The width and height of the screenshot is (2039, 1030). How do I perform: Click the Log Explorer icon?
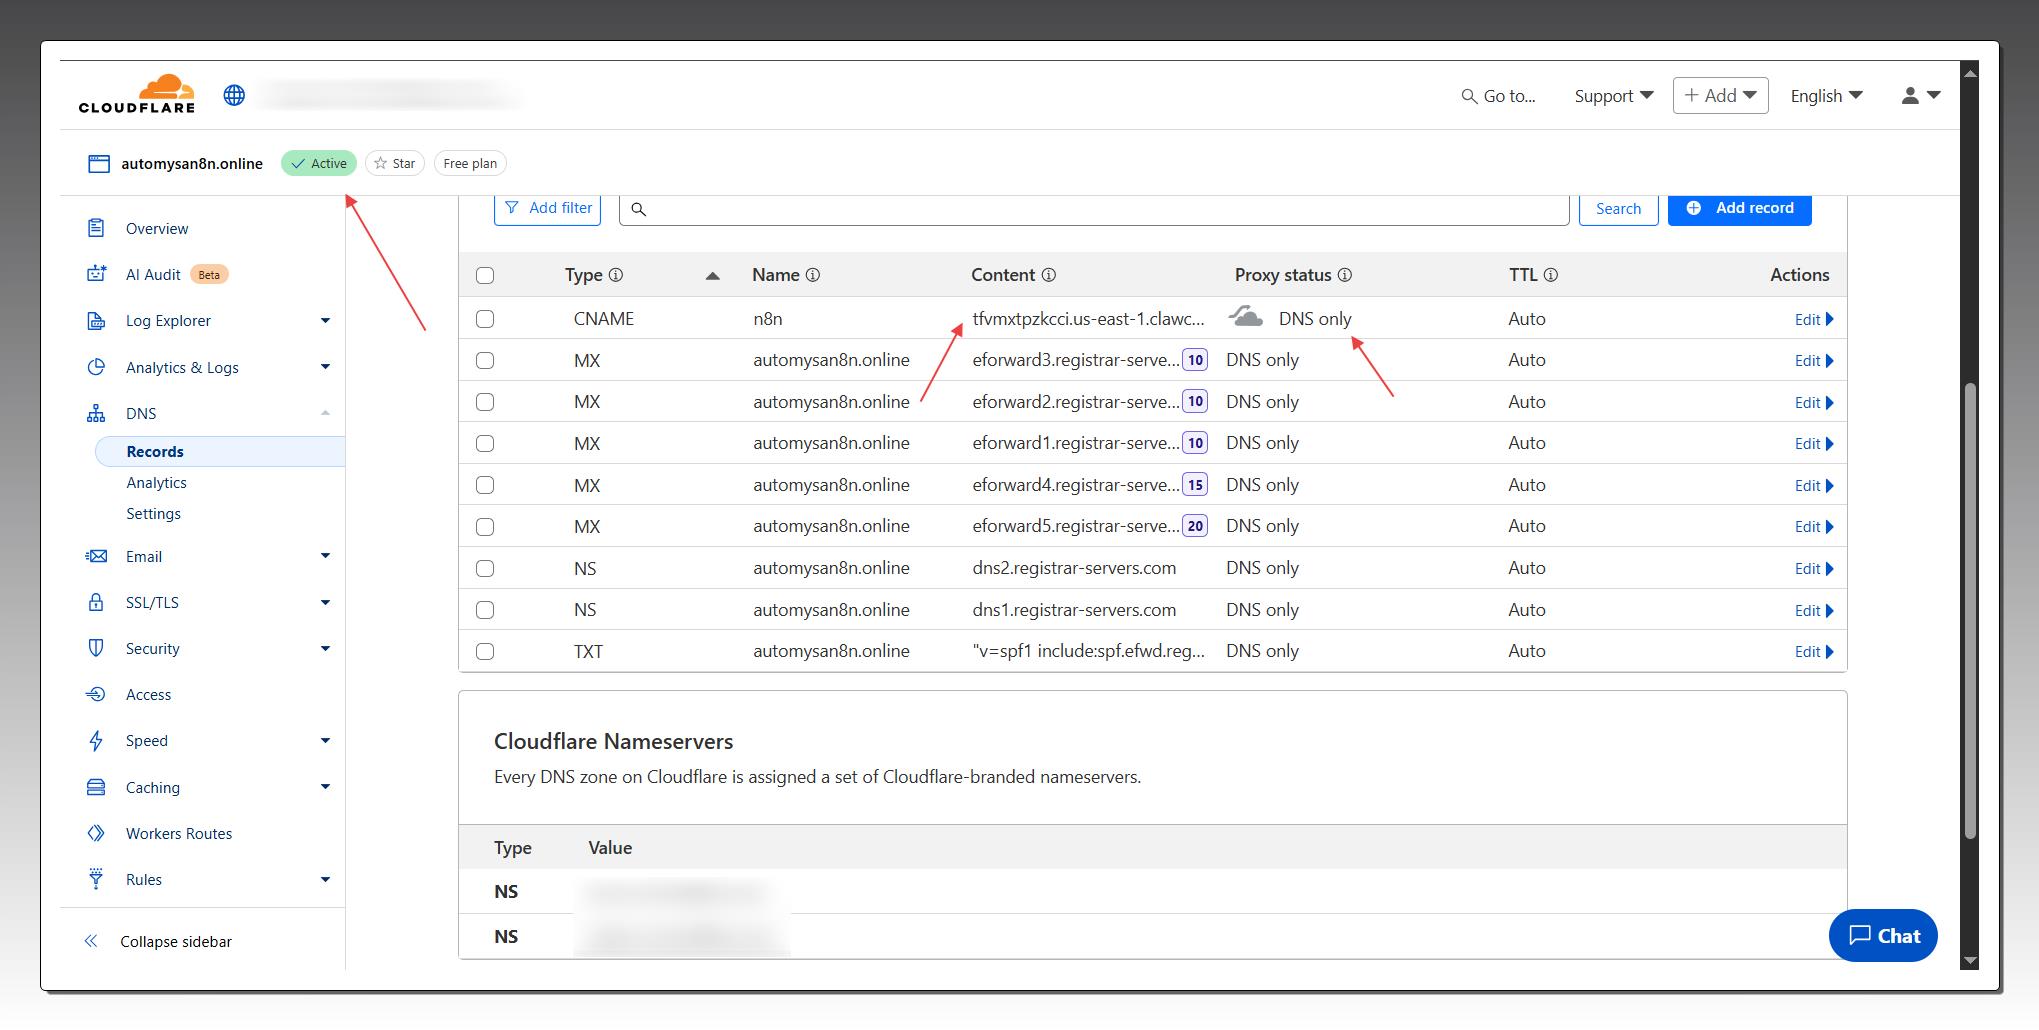click(x=96, y=320)
